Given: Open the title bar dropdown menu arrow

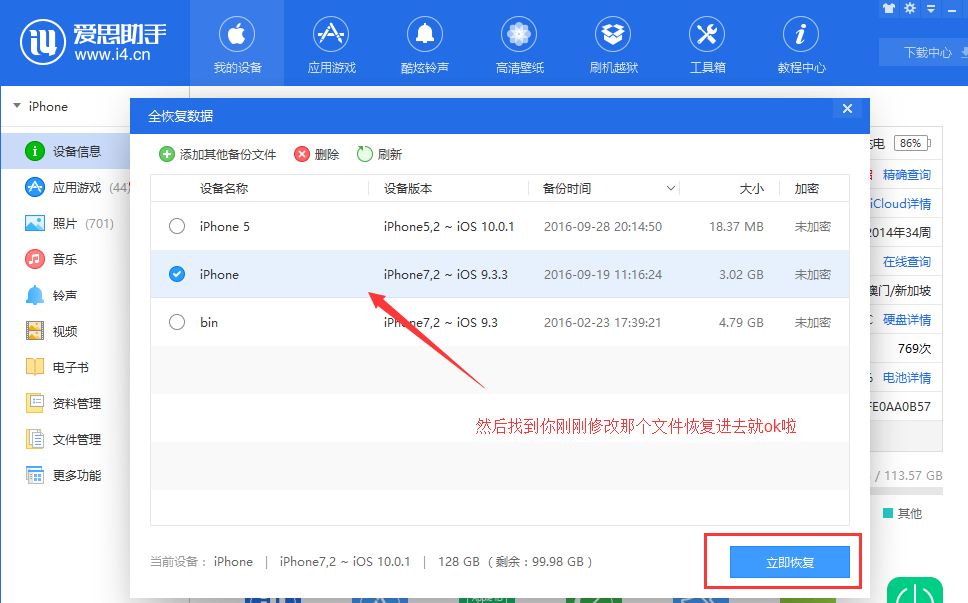Looking at the screenshot, I should pyautogui.click(x=930, y=9).
